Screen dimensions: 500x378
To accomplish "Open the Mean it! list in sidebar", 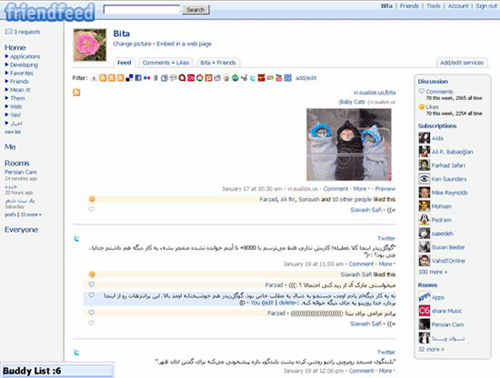I will tap(20, 90).
